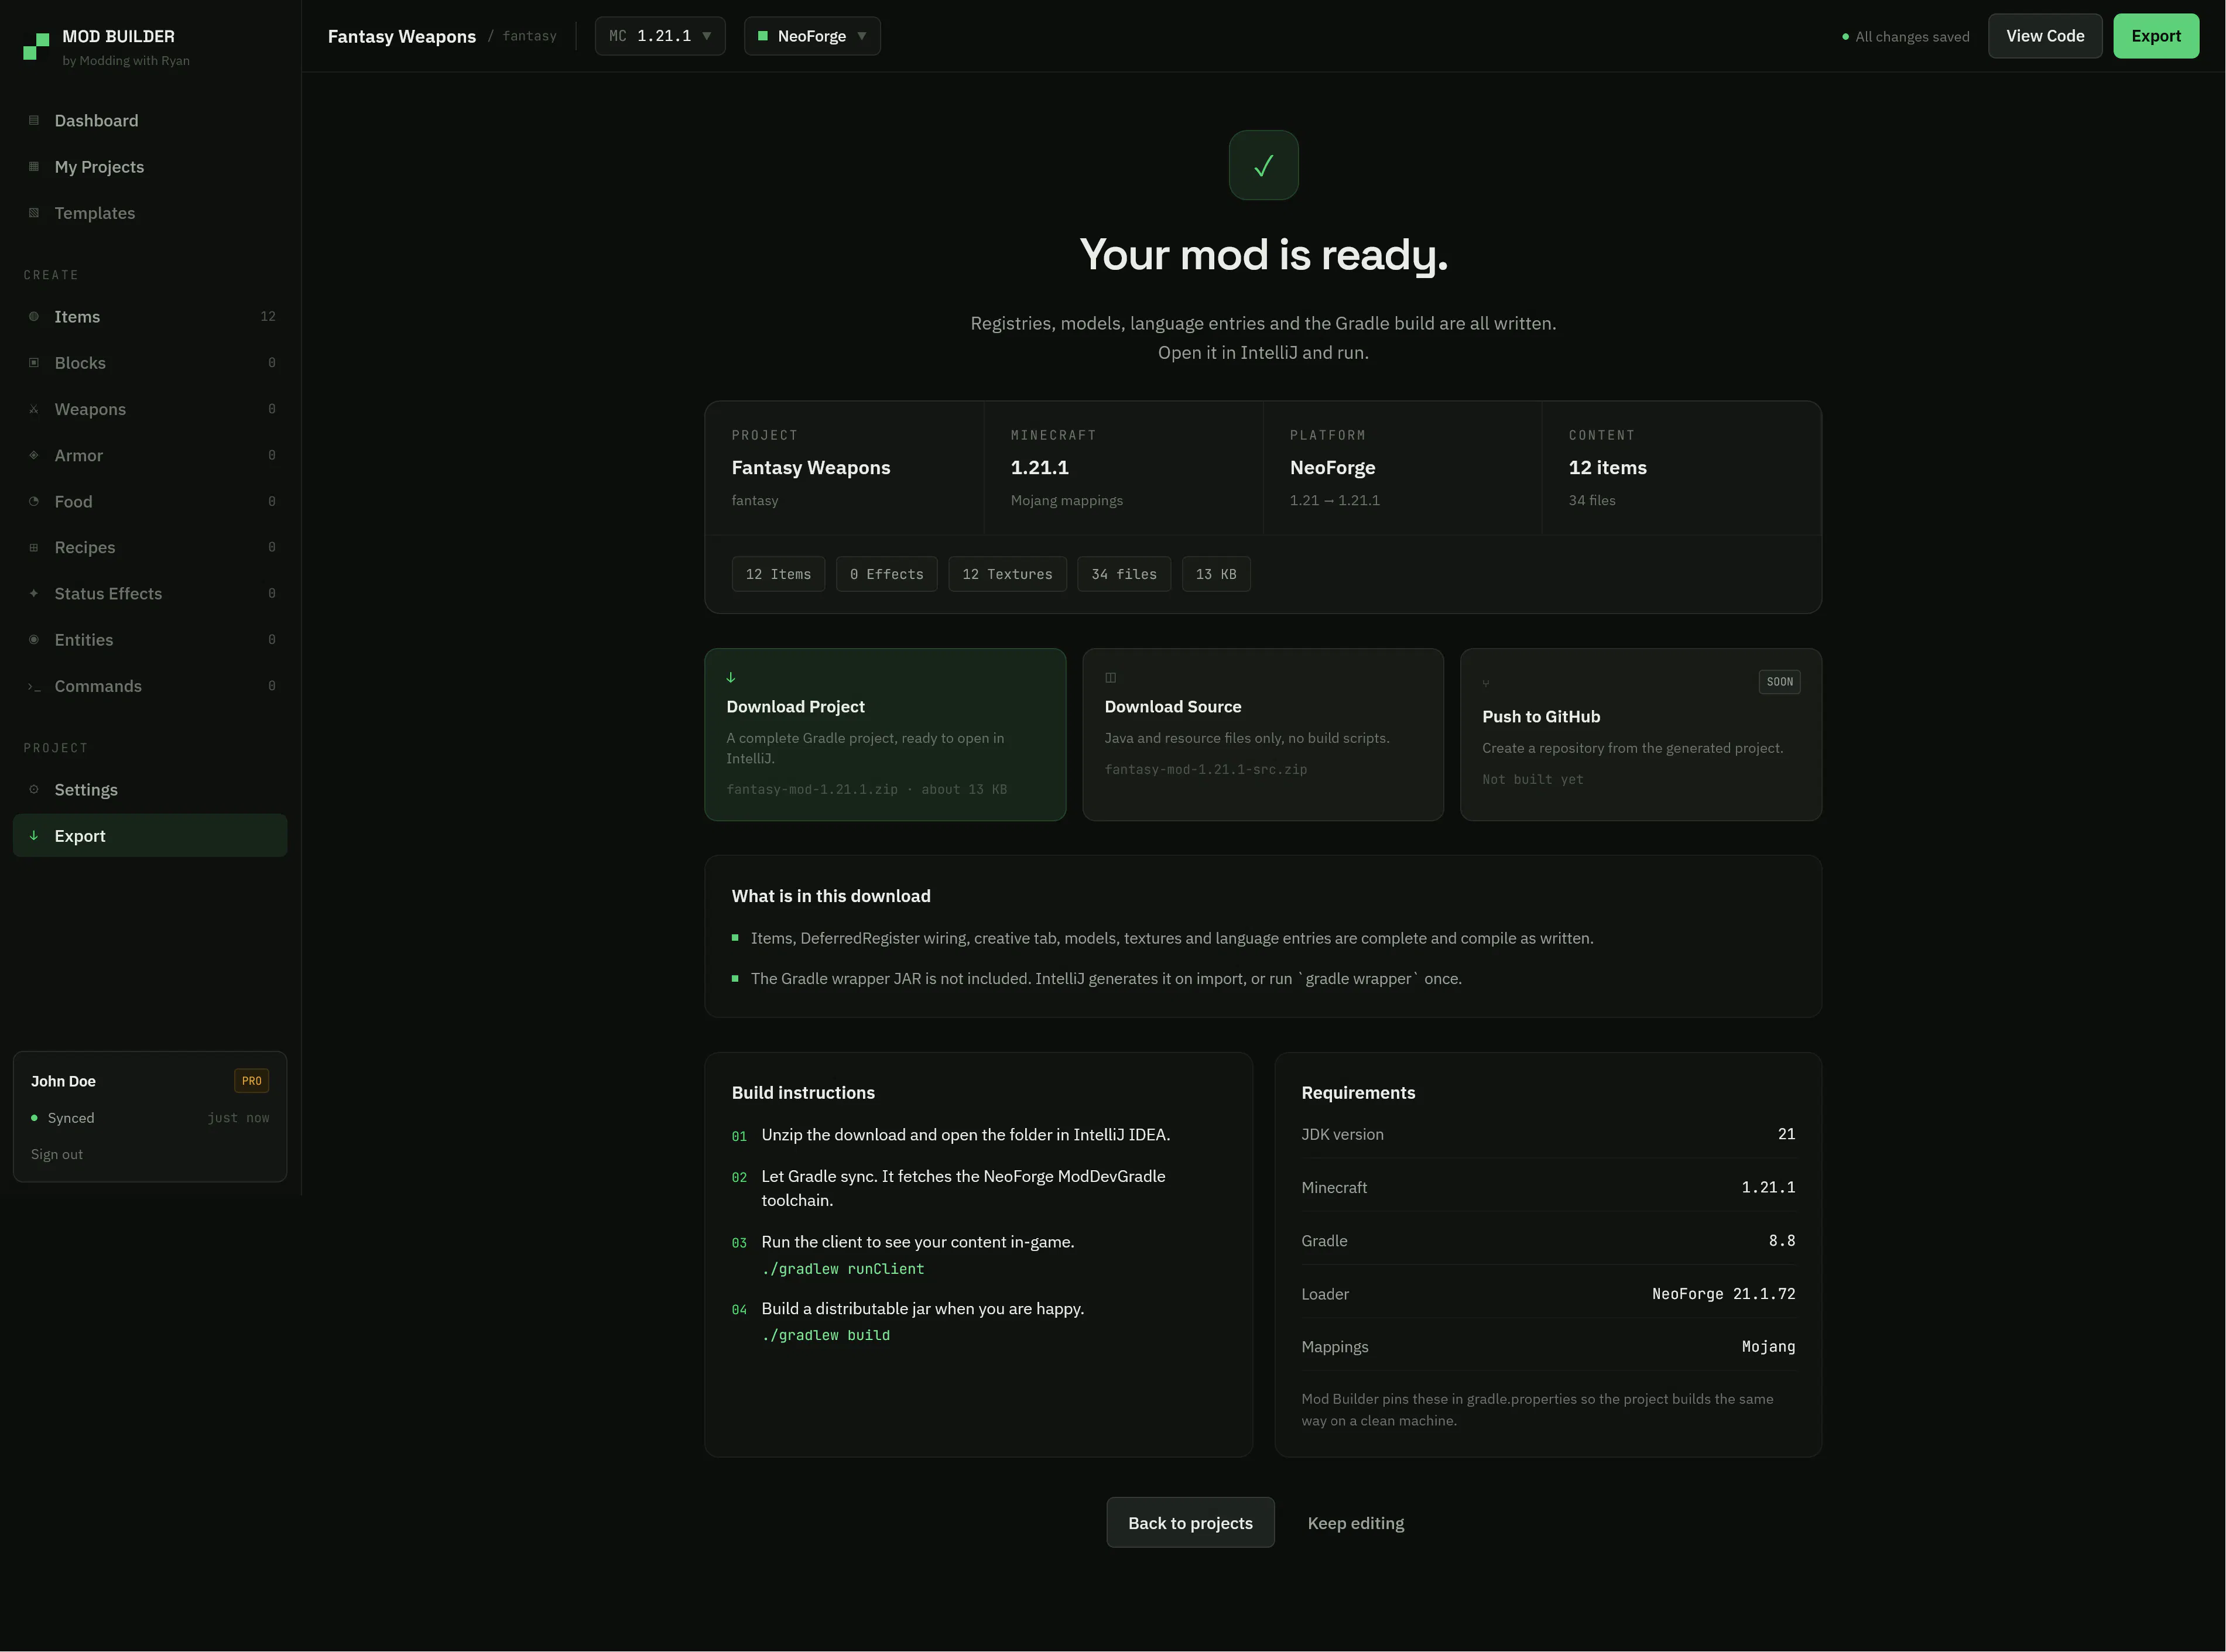Click the Weapons crossed-swords icon
The width and height of the screenshot is (2226, 1652).
tap(34, 409)
